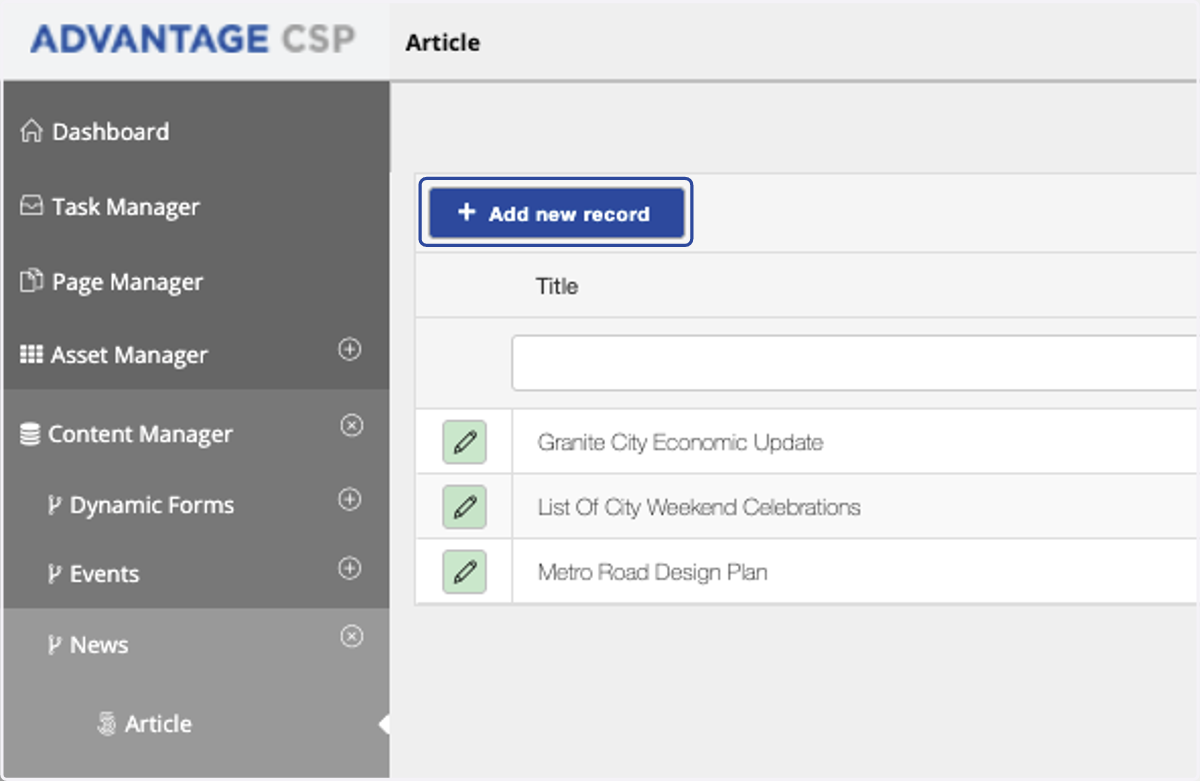The width and height of the screenshot is (1200, 781).
Task: Click the Advantage CSP logo
Action: tap(193, 40)
